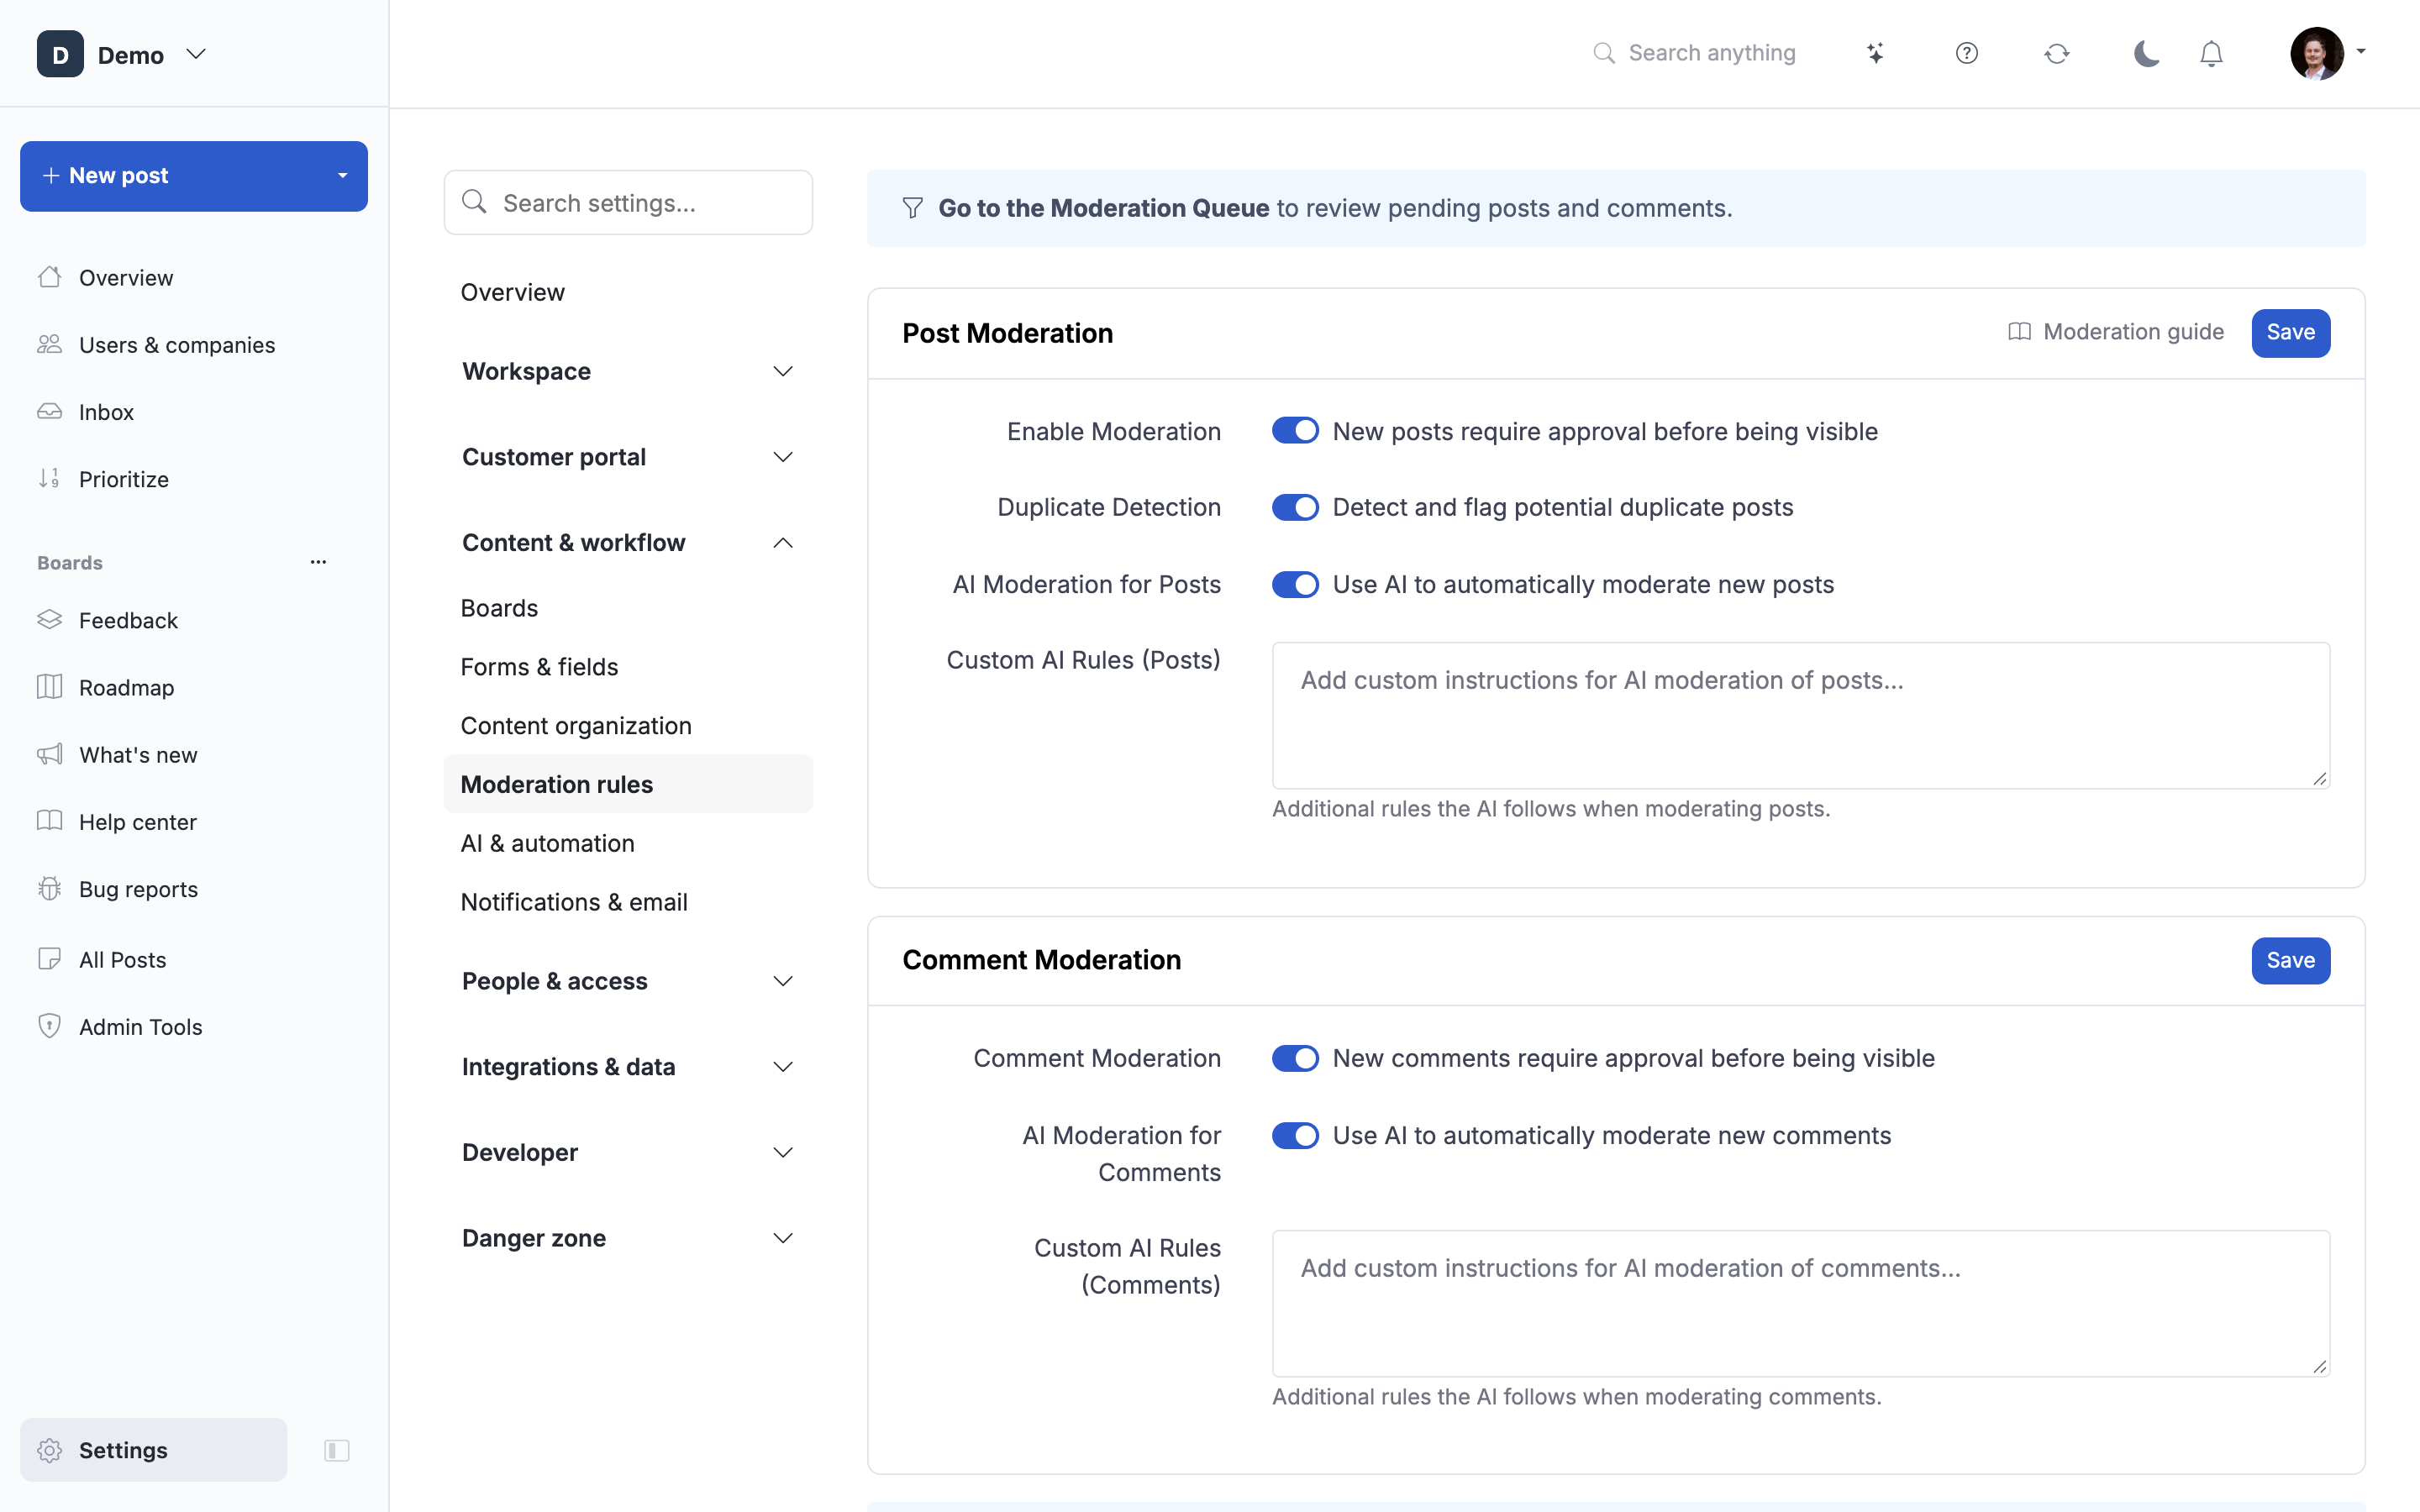2420x1512 pixels.
Task: Select Boards in settings menu
Action: click(x=499, y=608)
